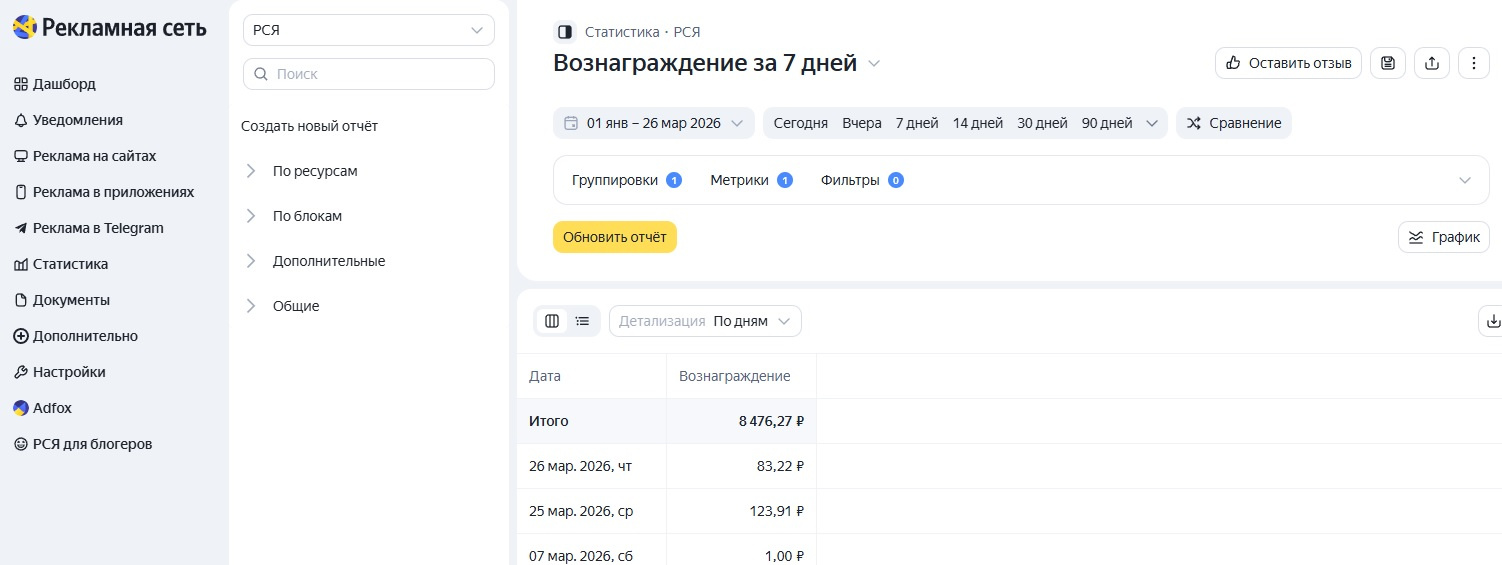Toggle the График chart display
The image size is (1502, 565).
(1443, 237)
